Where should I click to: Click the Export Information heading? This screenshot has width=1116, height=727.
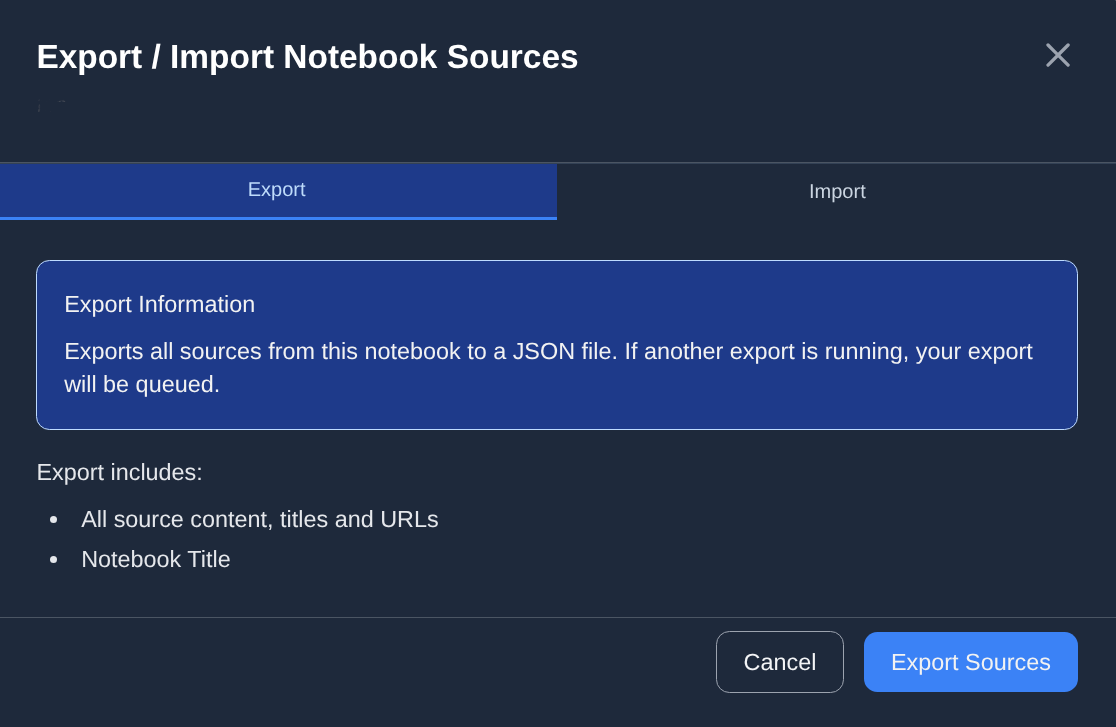(x=159, y=304)
